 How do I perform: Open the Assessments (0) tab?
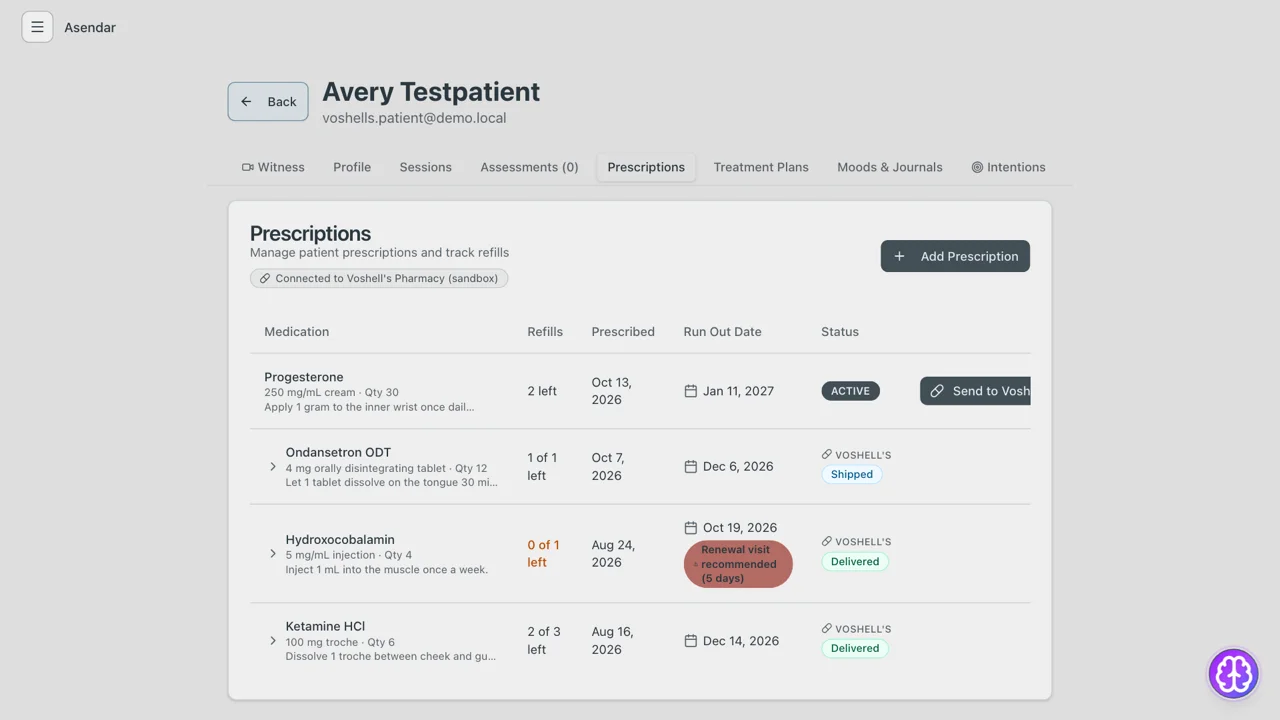pos(529,167)
